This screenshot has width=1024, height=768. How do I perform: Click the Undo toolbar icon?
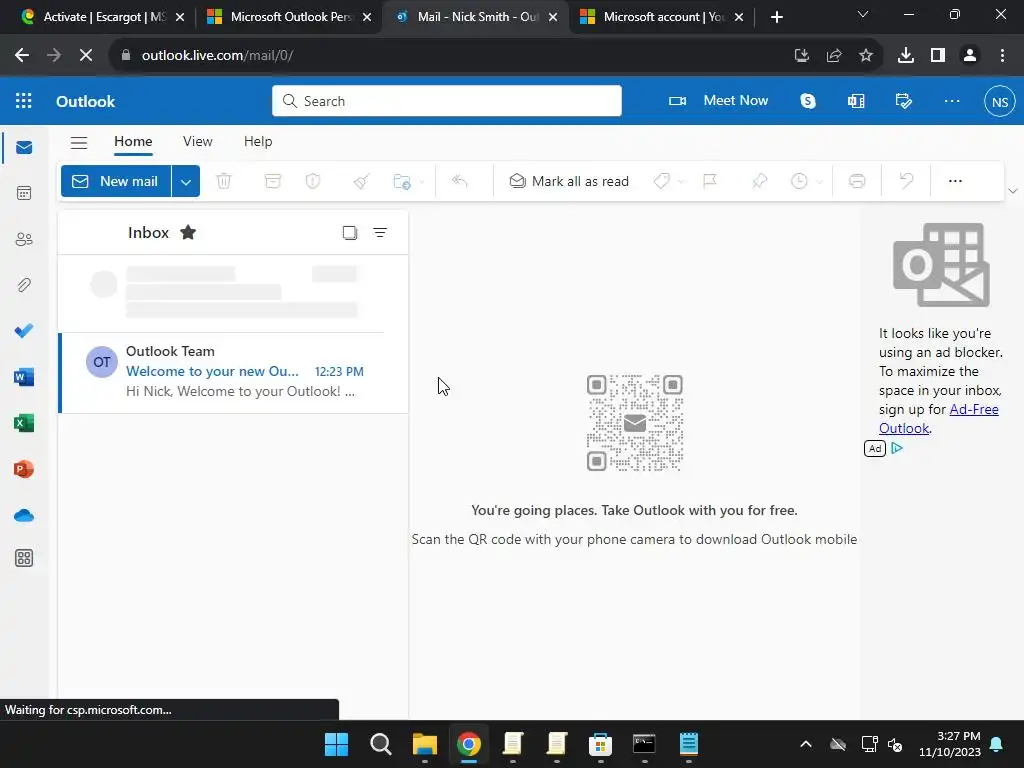tap(906, 181)
